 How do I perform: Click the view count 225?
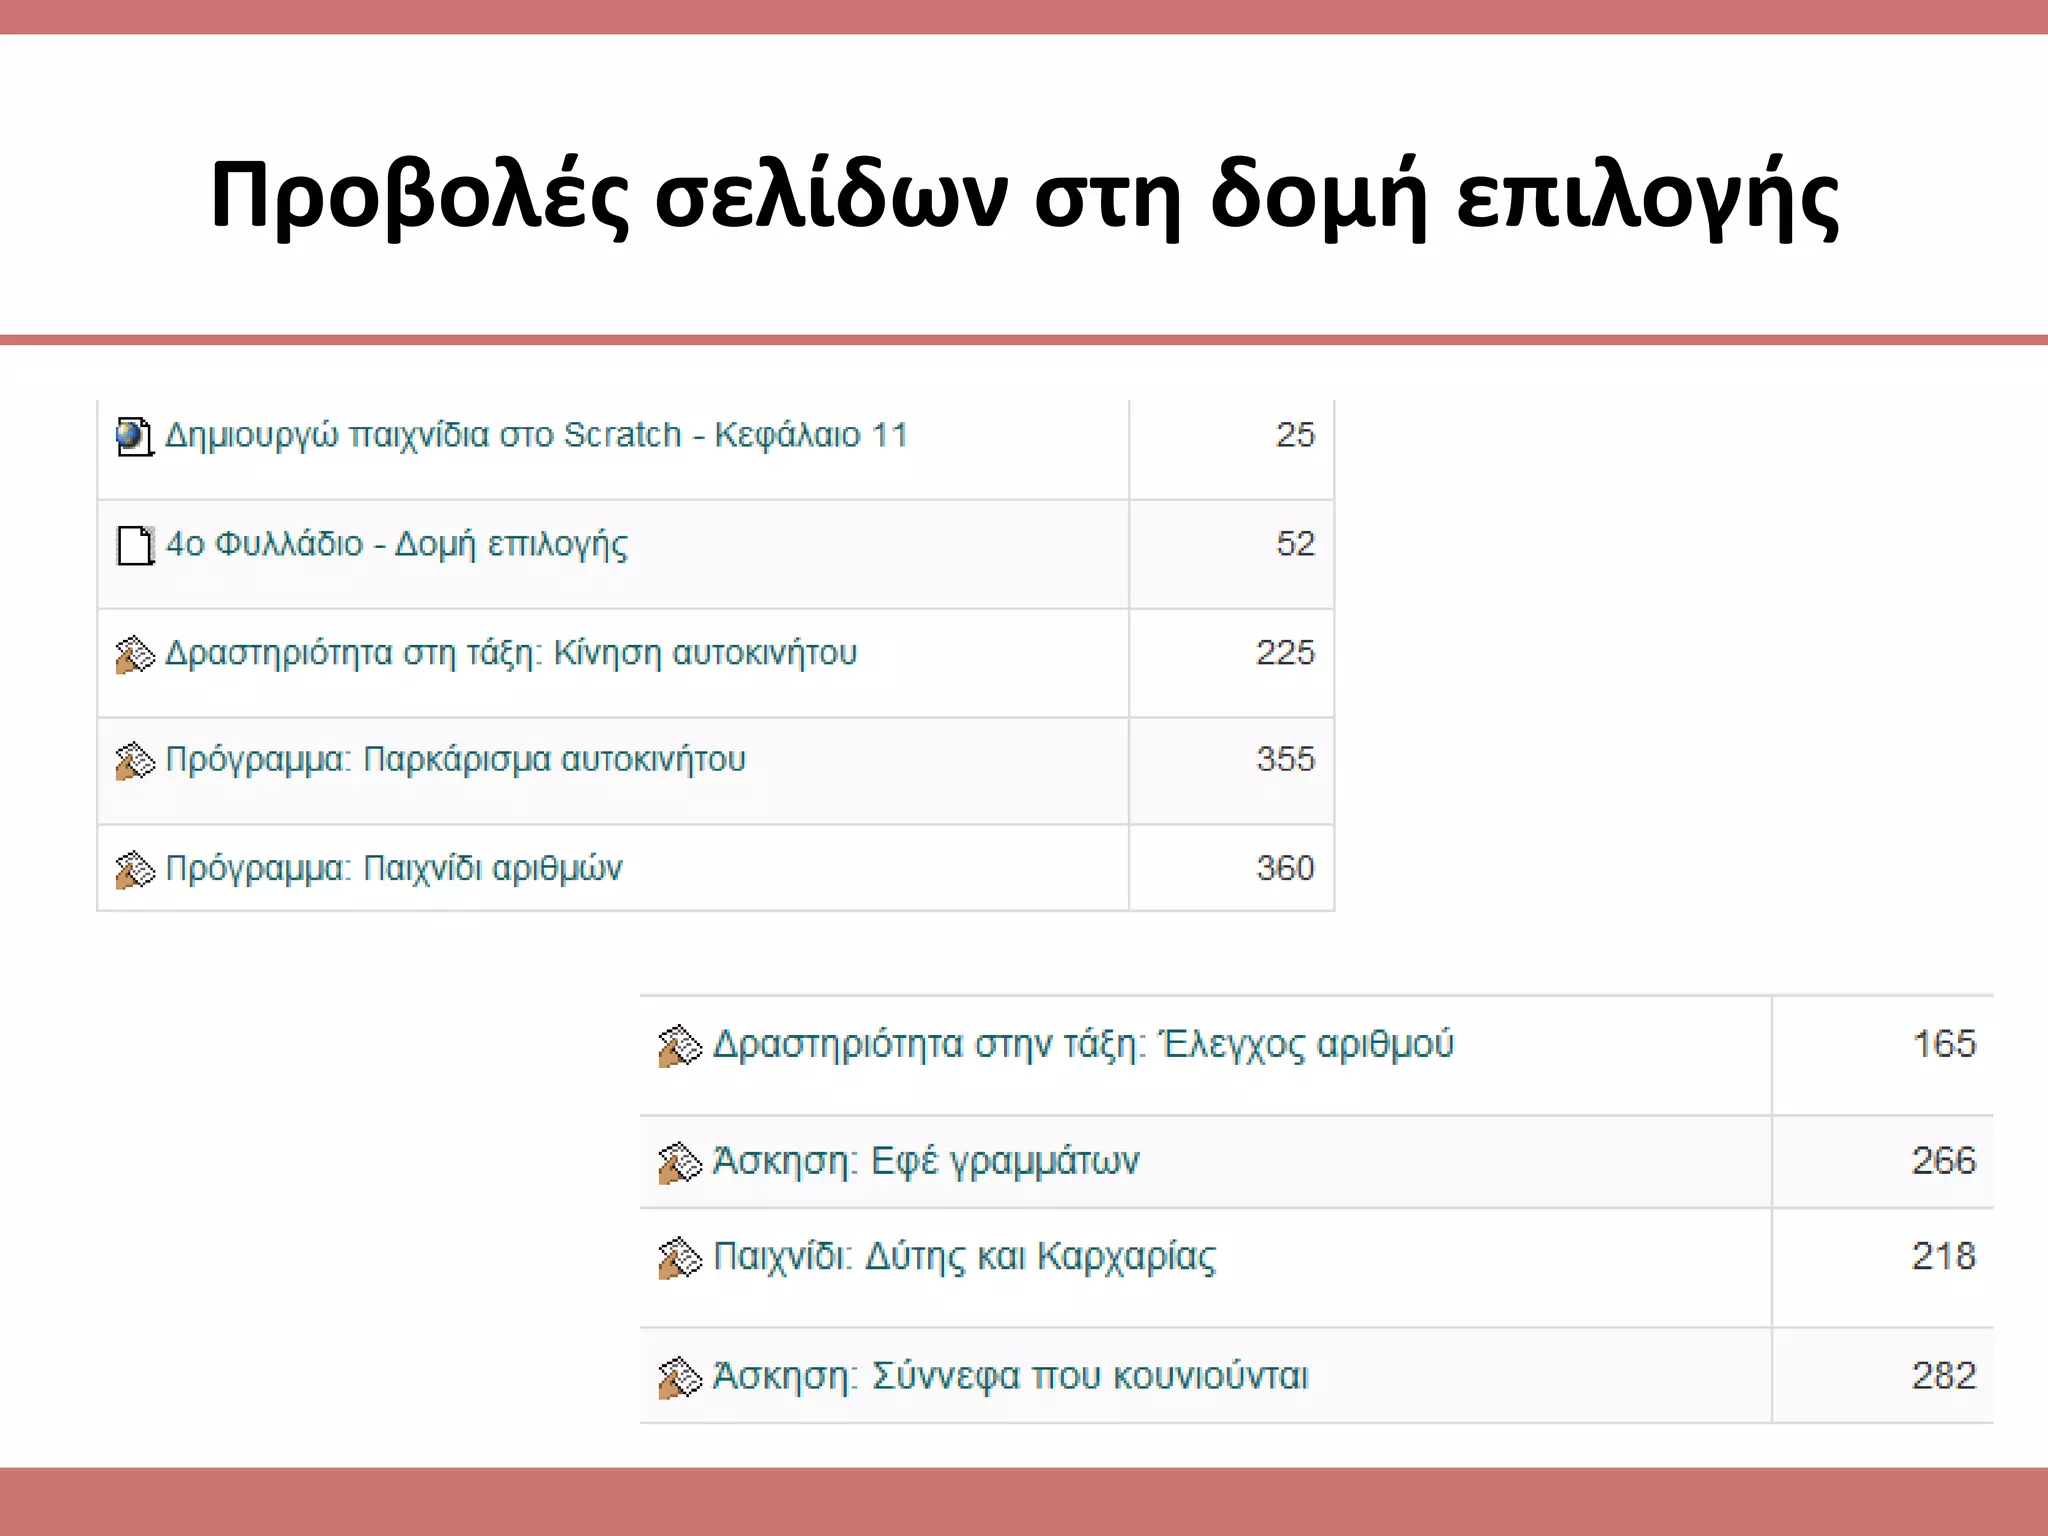pos(1285,653)
